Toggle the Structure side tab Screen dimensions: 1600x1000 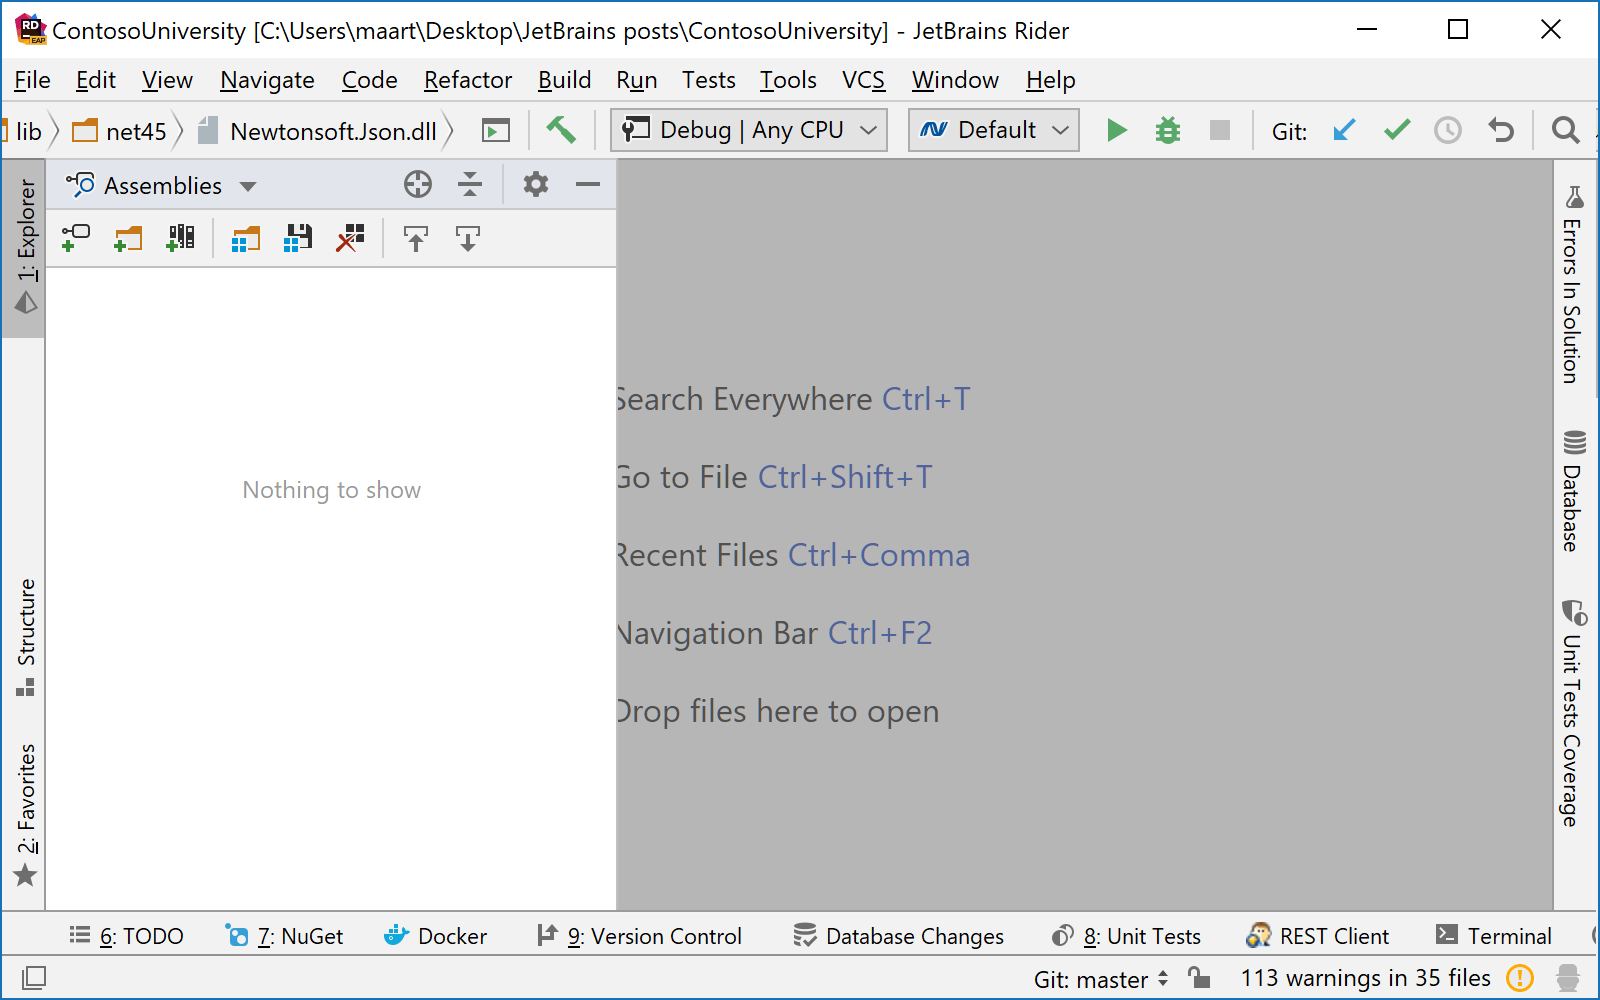(x=25, y=637)
